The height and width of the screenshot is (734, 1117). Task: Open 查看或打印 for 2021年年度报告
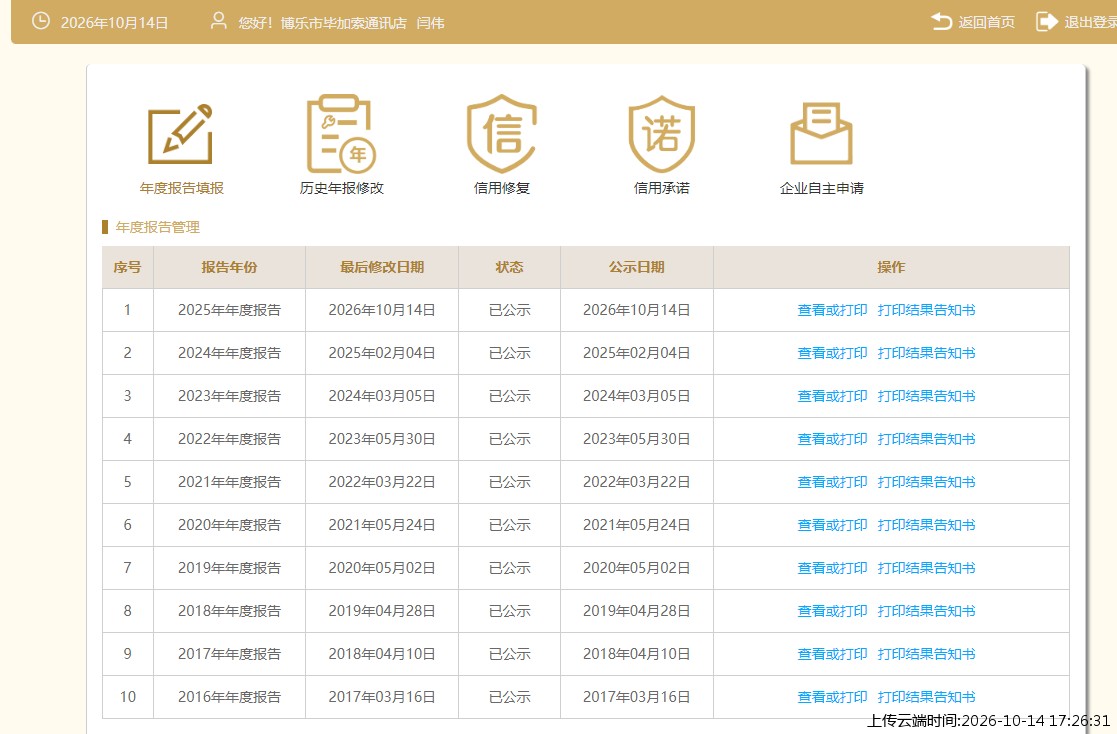pos(832,482)
